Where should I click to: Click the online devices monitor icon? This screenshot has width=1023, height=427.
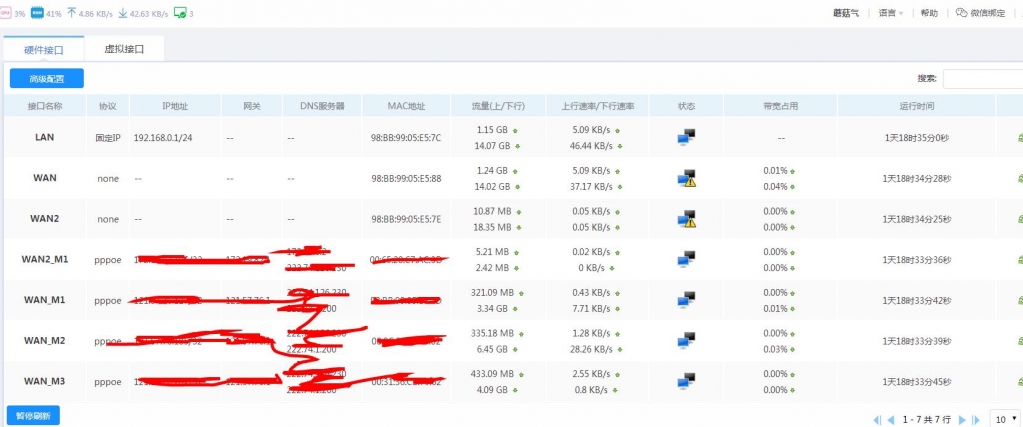tap(180, 13)
